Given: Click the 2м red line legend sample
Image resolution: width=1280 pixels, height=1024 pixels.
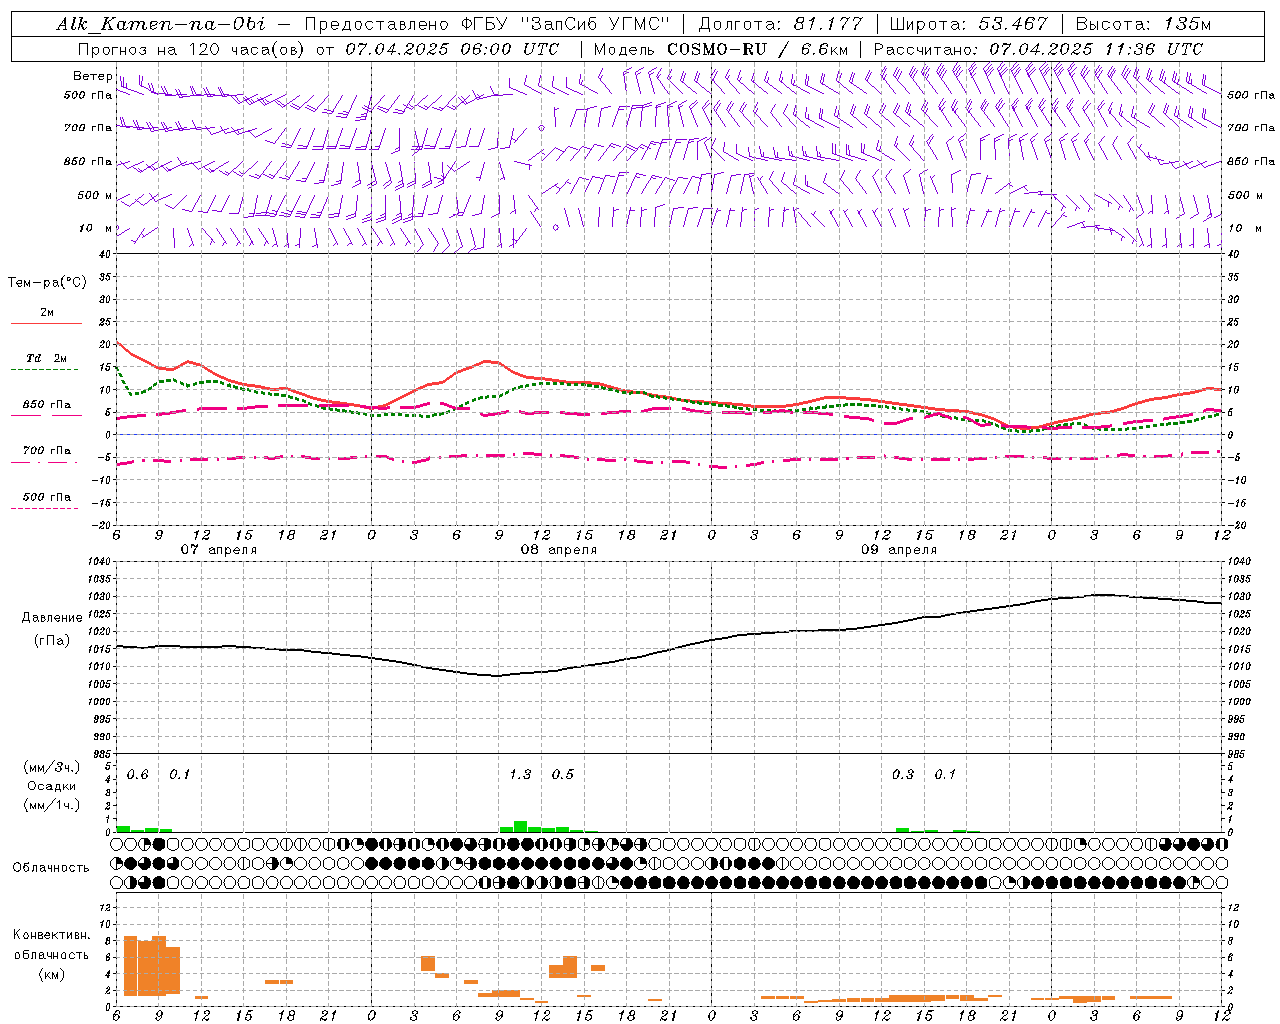Looking at the screenshot, I should [x=46, y=323].
